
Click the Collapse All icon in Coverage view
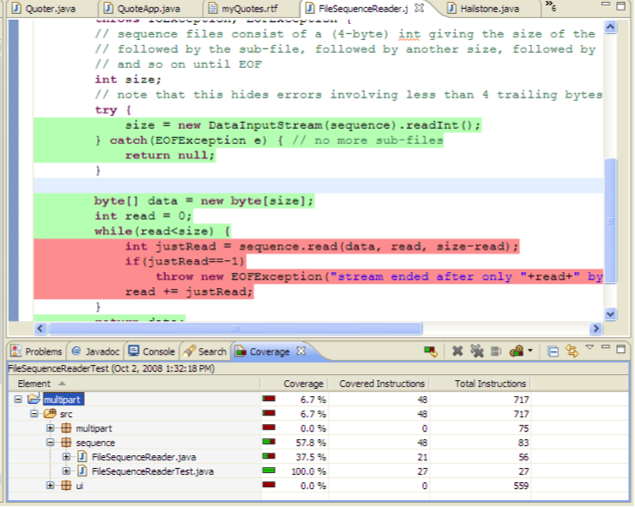[553, 351]
